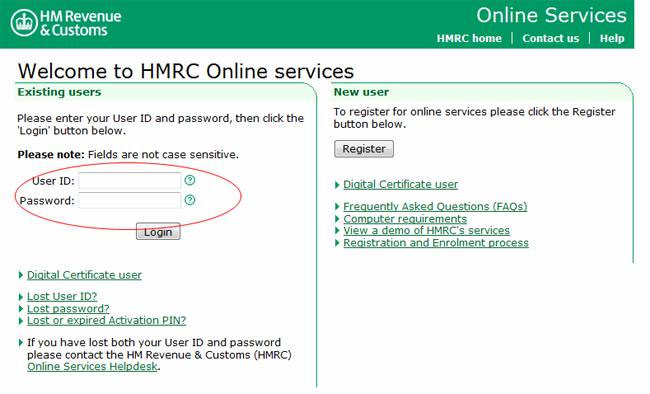Follow the Lost User ID? link

(x=62, y=296)
